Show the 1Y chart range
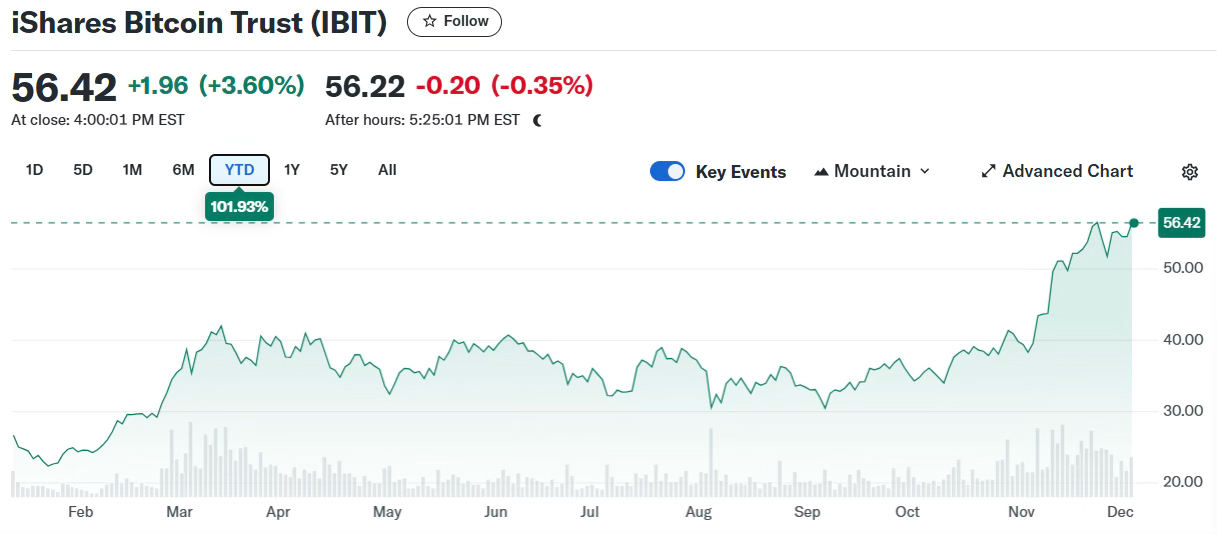Image resolution: width=1217 pixels, height=534 pixels. coord(292,170)
